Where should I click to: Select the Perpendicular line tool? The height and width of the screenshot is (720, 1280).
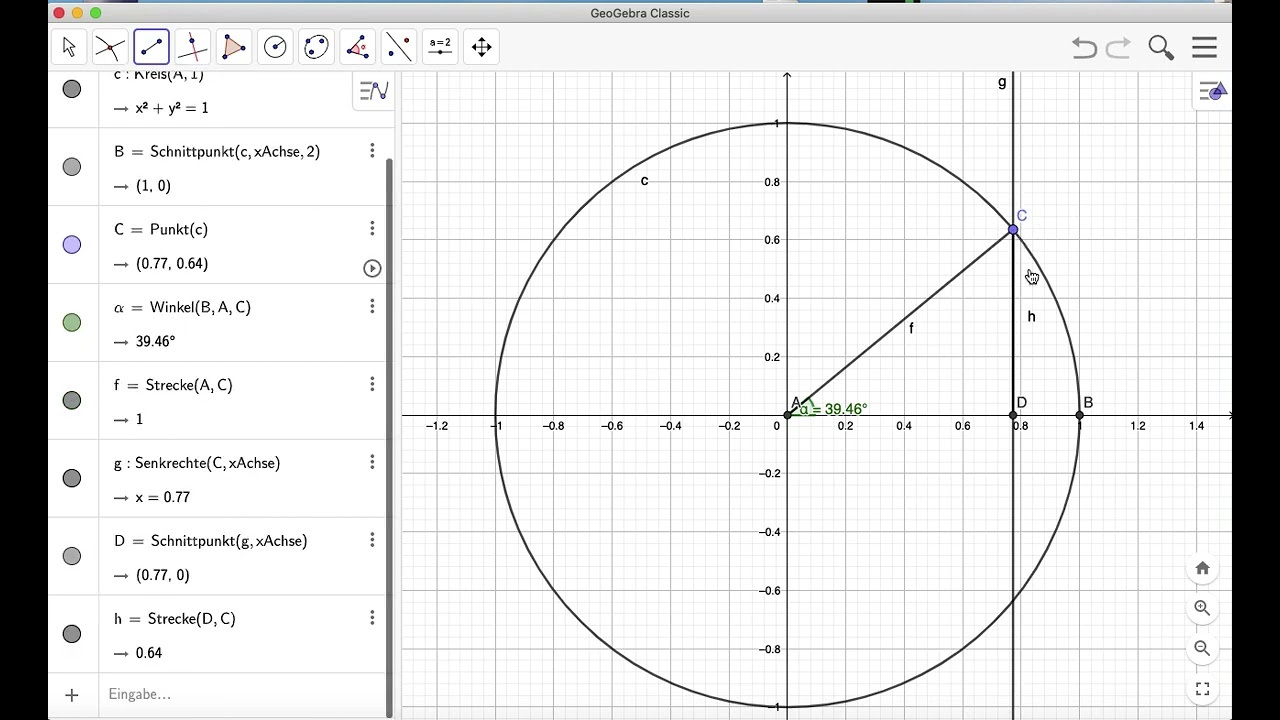[x=192, y=47]
